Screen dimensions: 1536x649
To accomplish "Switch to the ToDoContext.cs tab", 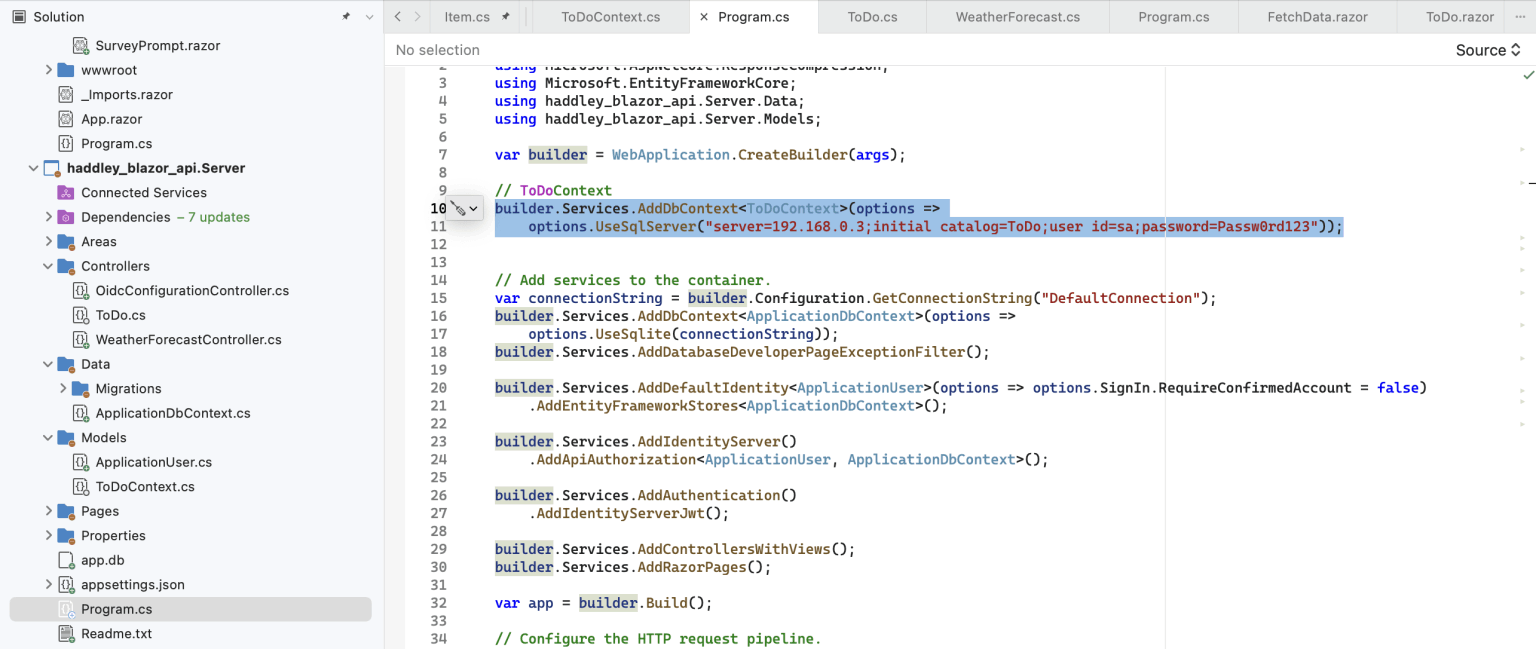I will (611, 17).
